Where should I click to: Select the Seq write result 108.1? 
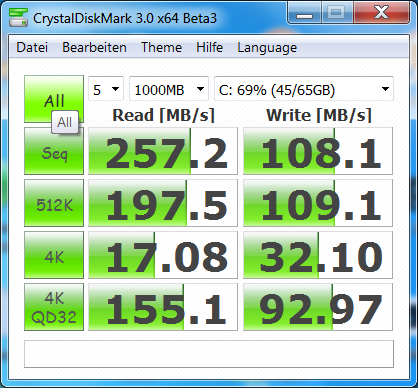(x=318, y=151)
